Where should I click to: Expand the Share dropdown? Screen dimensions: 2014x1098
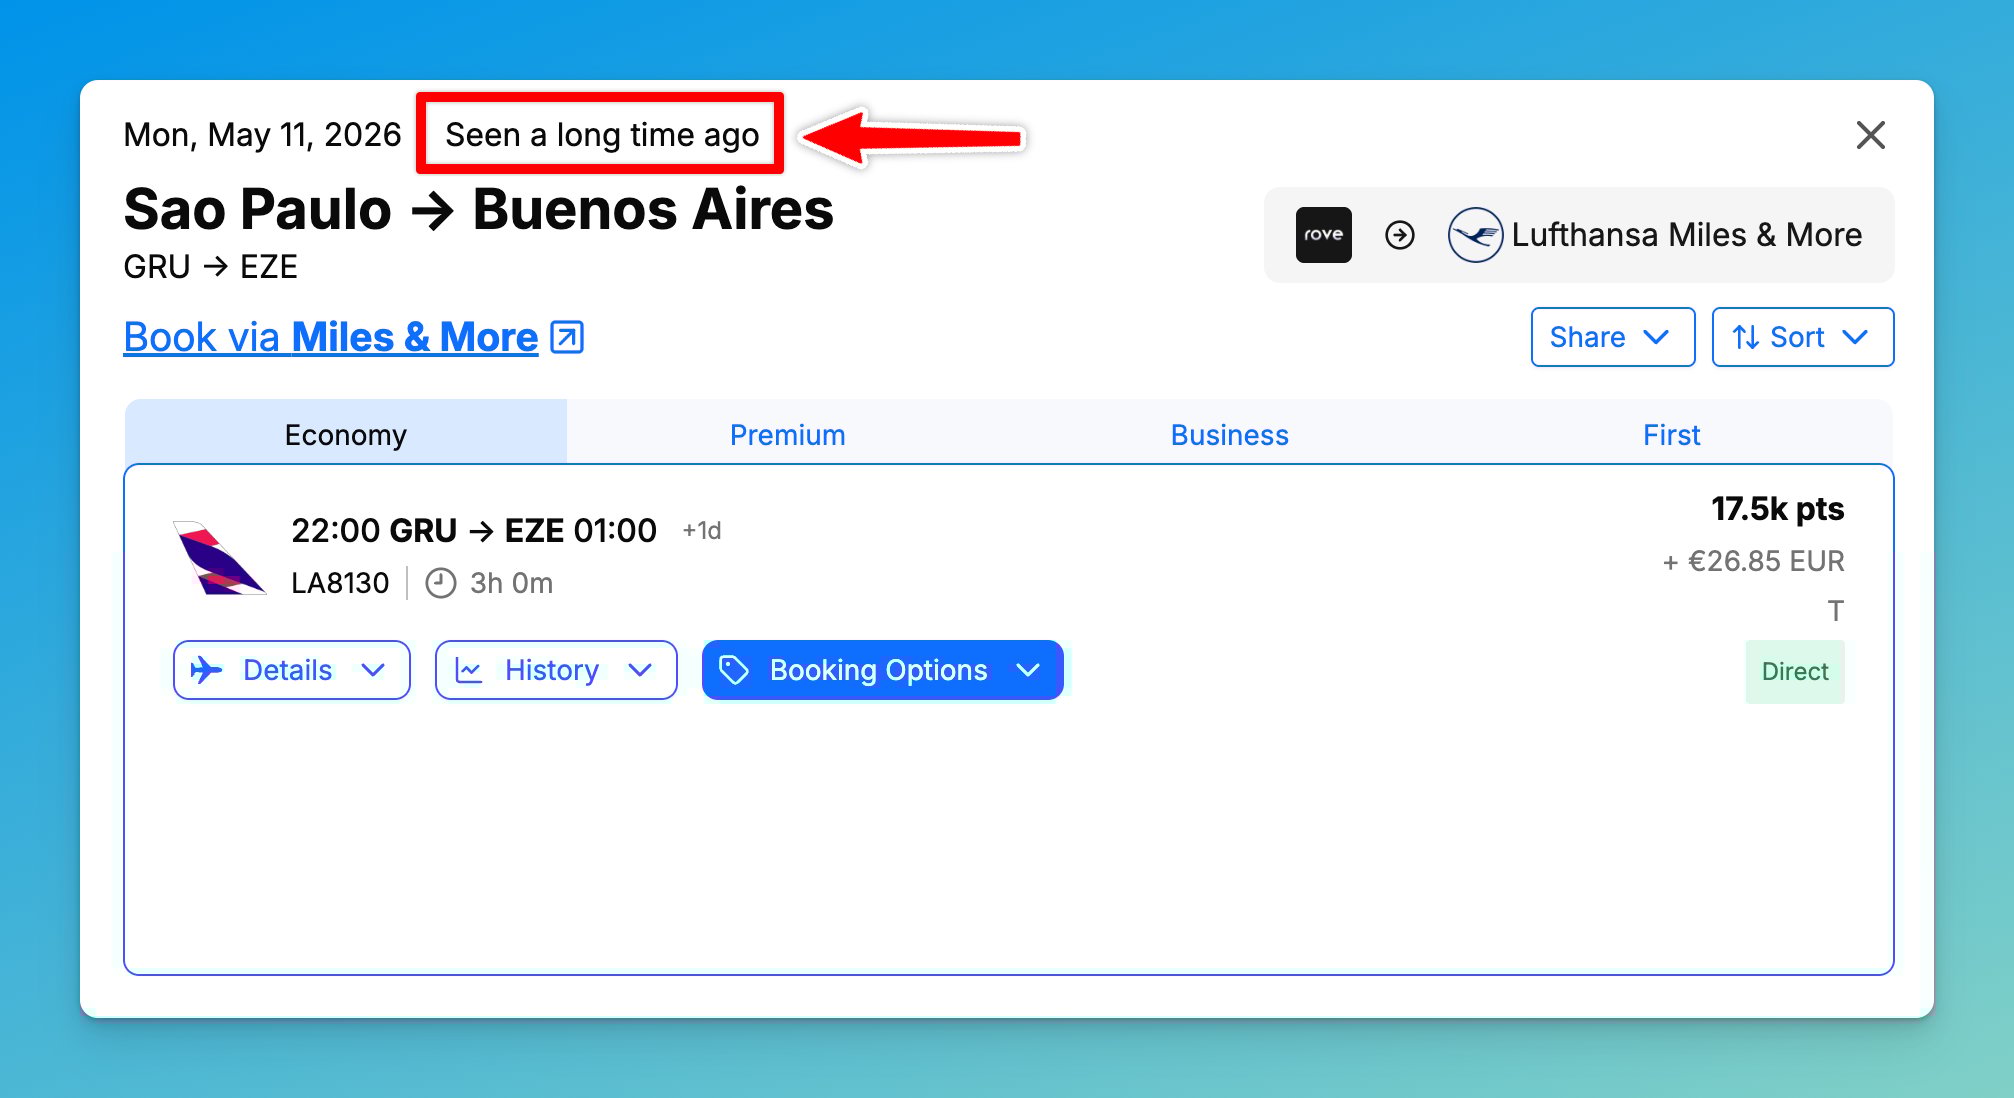pos(1611,337)
